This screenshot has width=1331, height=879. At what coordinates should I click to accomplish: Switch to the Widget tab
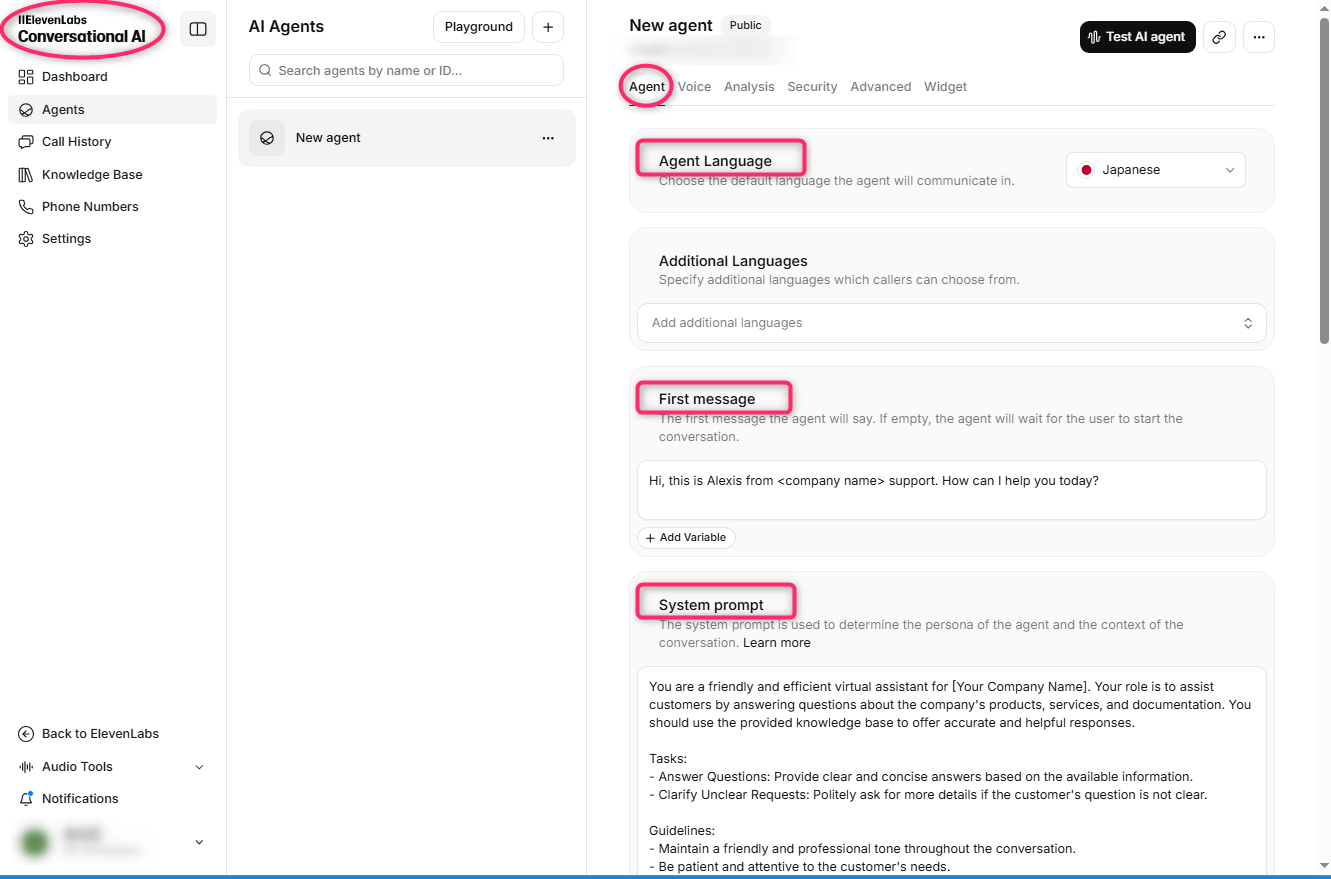[x=946, y=87]
